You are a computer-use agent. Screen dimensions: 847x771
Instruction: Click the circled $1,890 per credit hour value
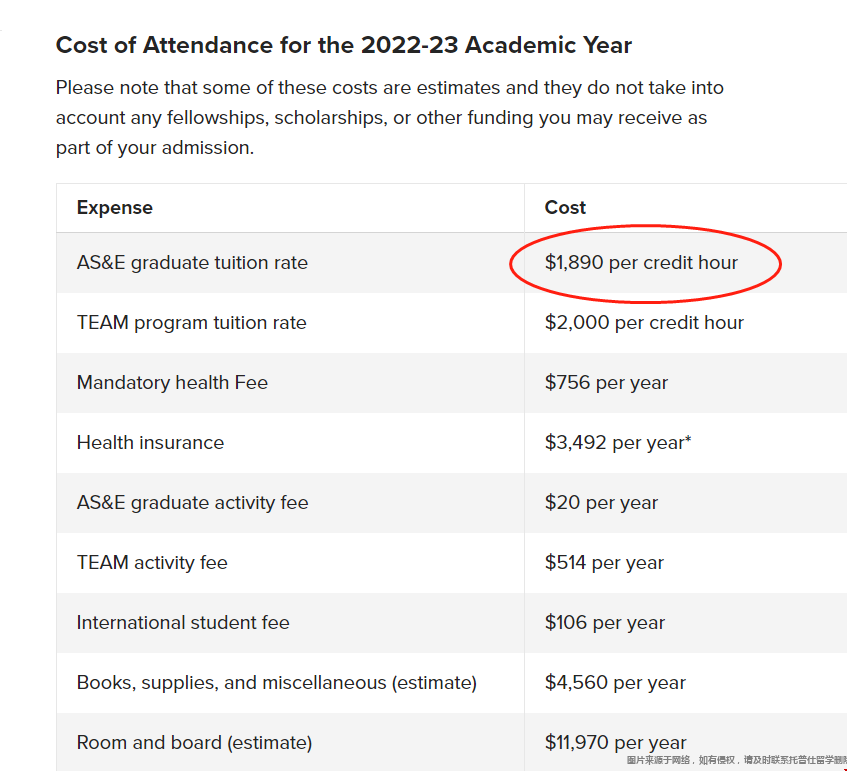641,263
